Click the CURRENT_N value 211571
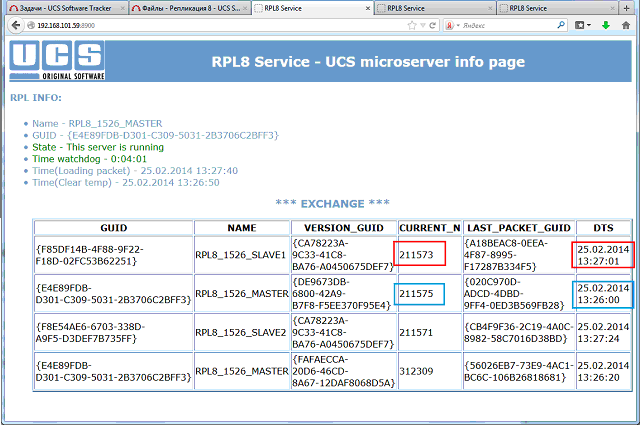642x425 pixels. tap(416, 332)
